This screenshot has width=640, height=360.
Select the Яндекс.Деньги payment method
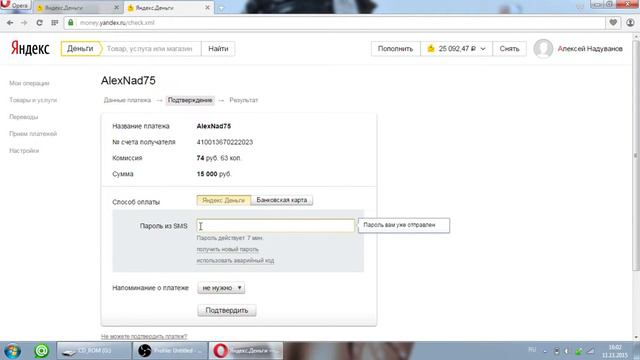coord(223,200)
